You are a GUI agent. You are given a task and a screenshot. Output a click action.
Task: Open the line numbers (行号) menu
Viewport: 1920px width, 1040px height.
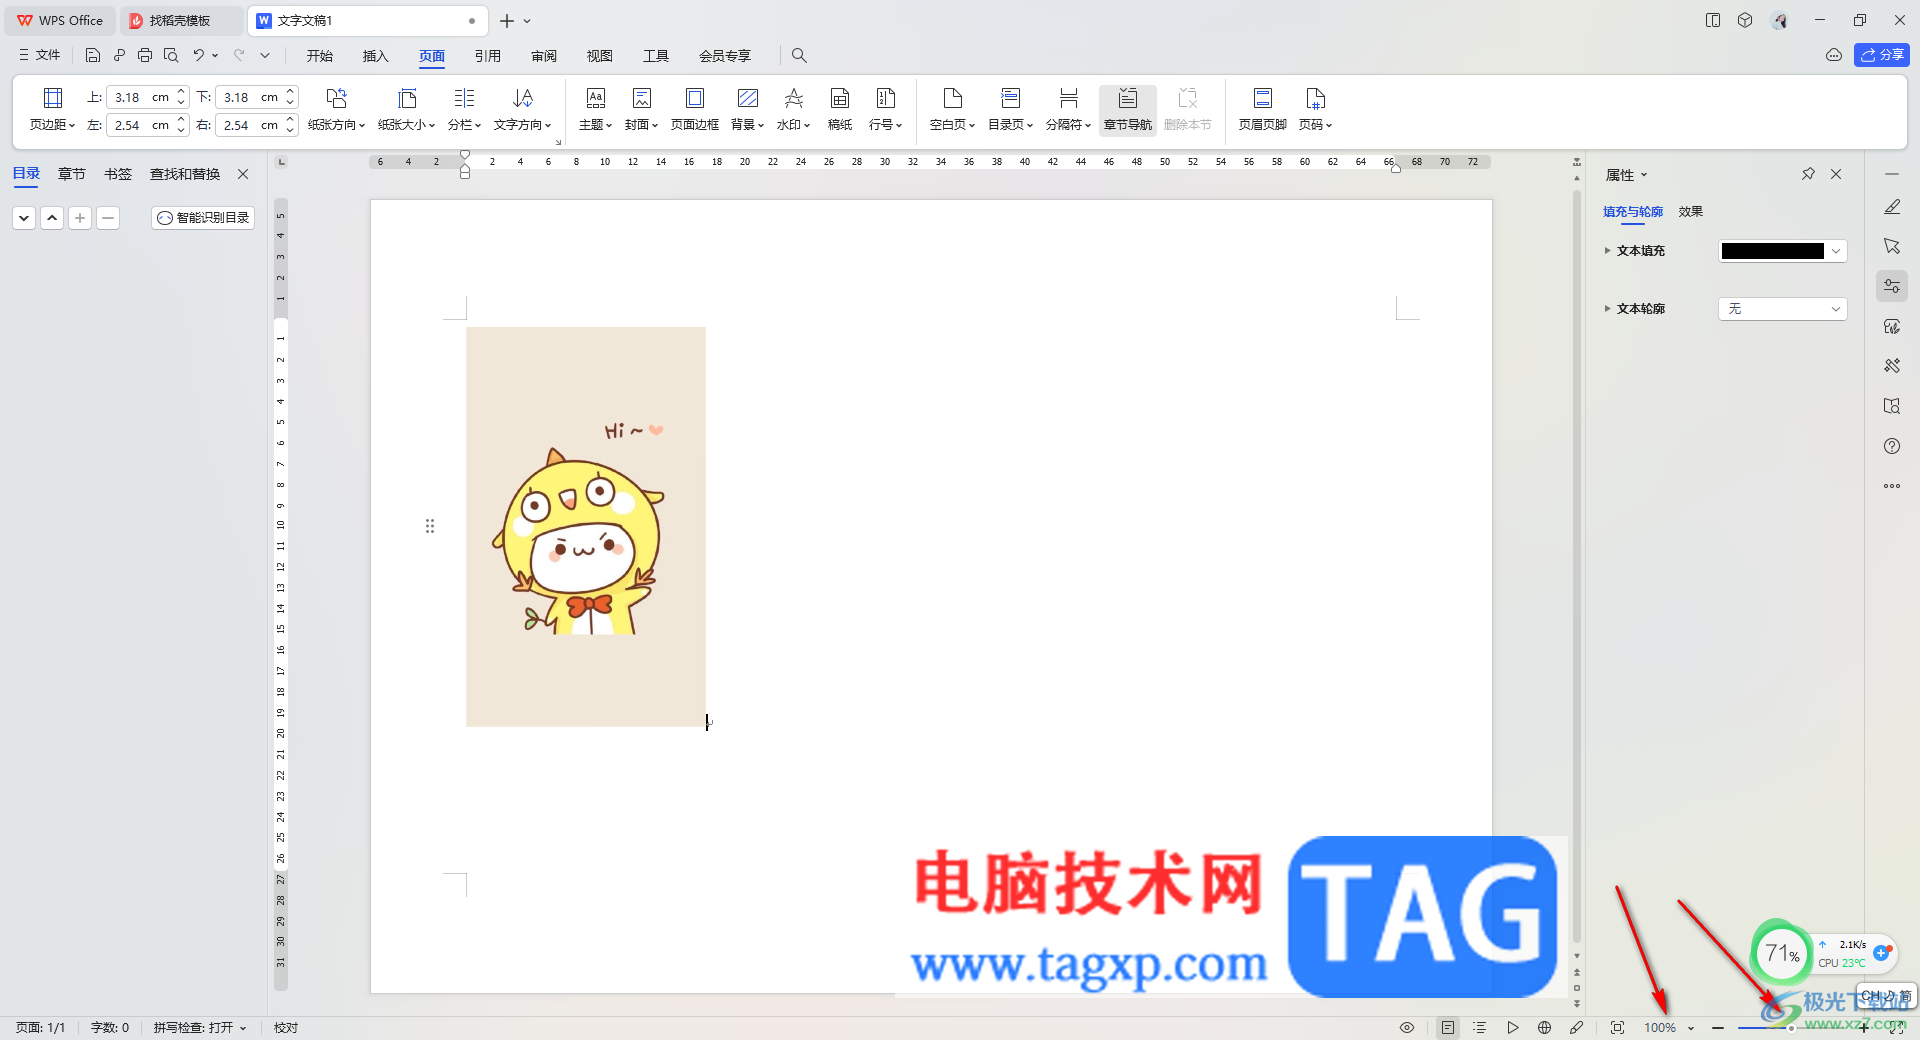885,109
